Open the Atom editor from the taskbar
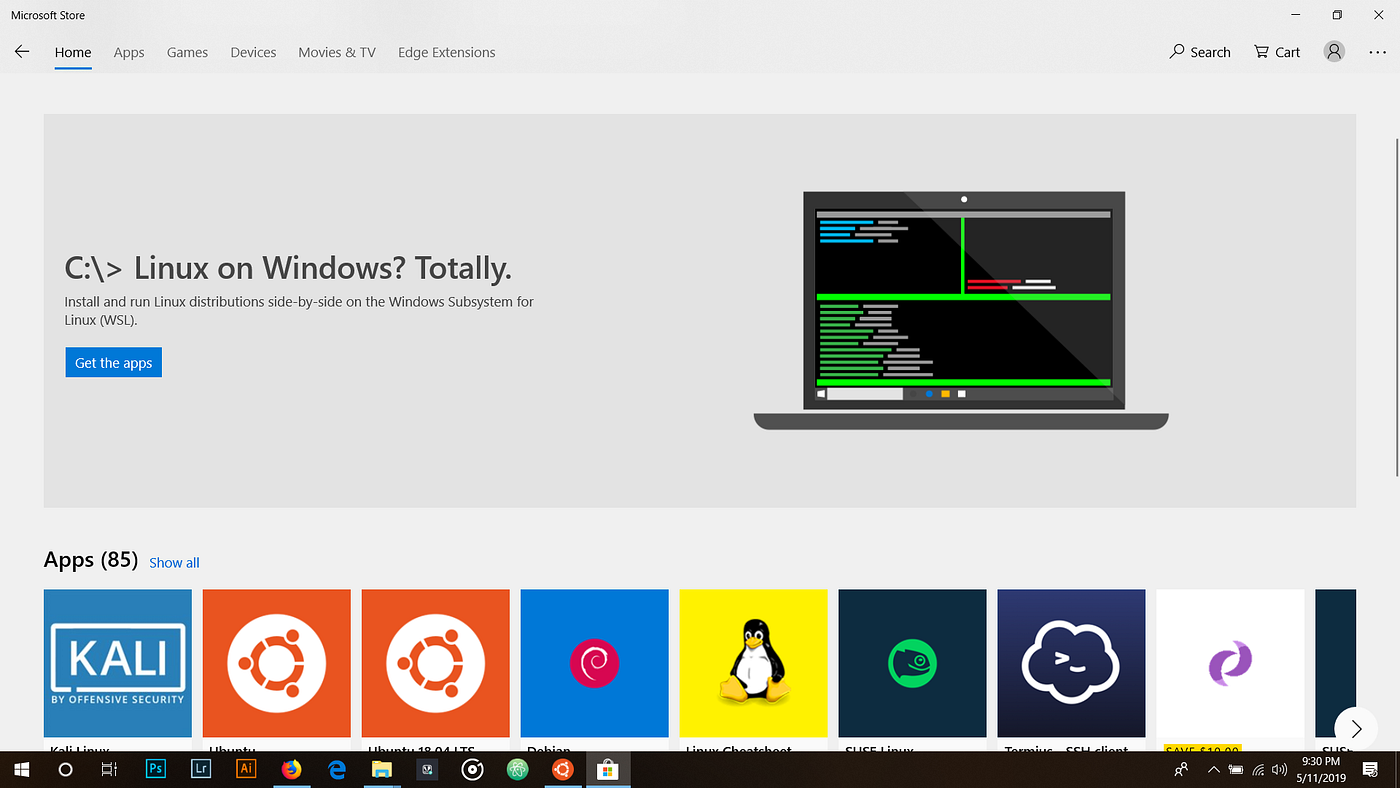1400x788 pixels. click(x=517, y=769)
